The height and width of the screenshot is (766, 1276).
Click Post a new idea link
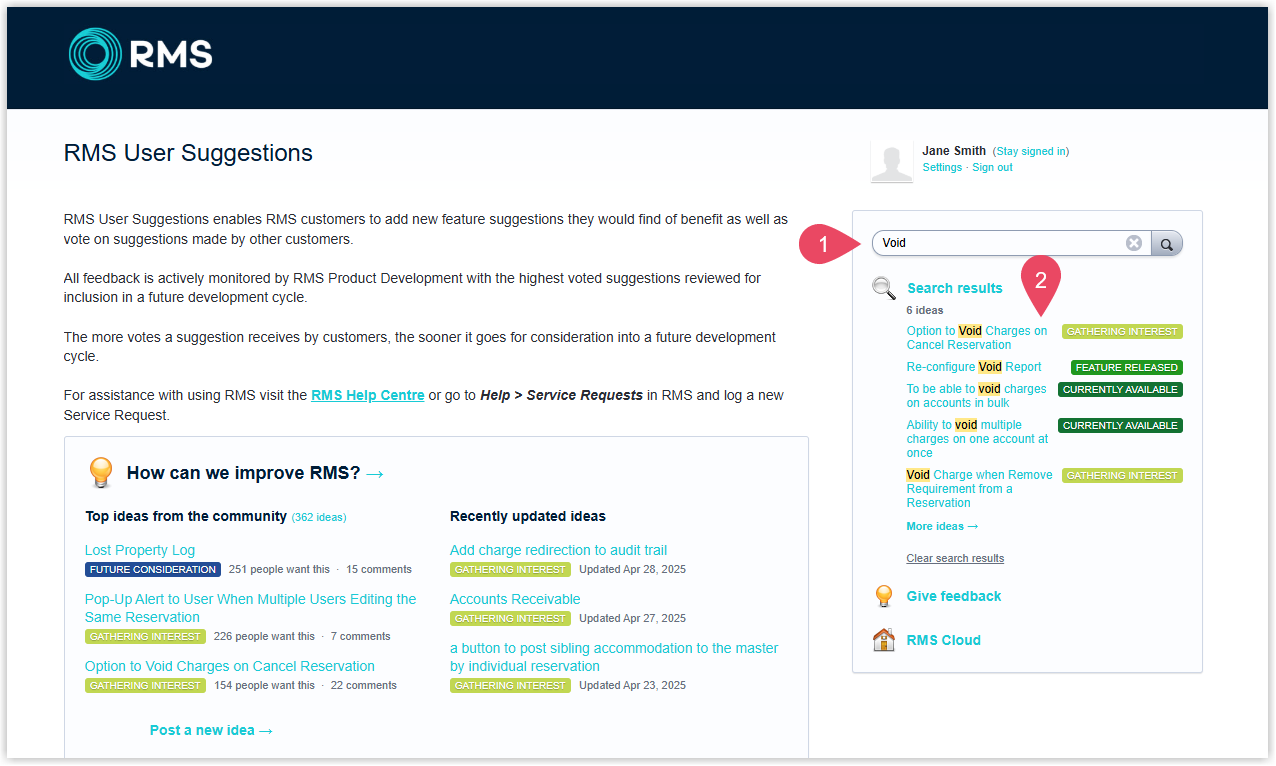point(211,730)
